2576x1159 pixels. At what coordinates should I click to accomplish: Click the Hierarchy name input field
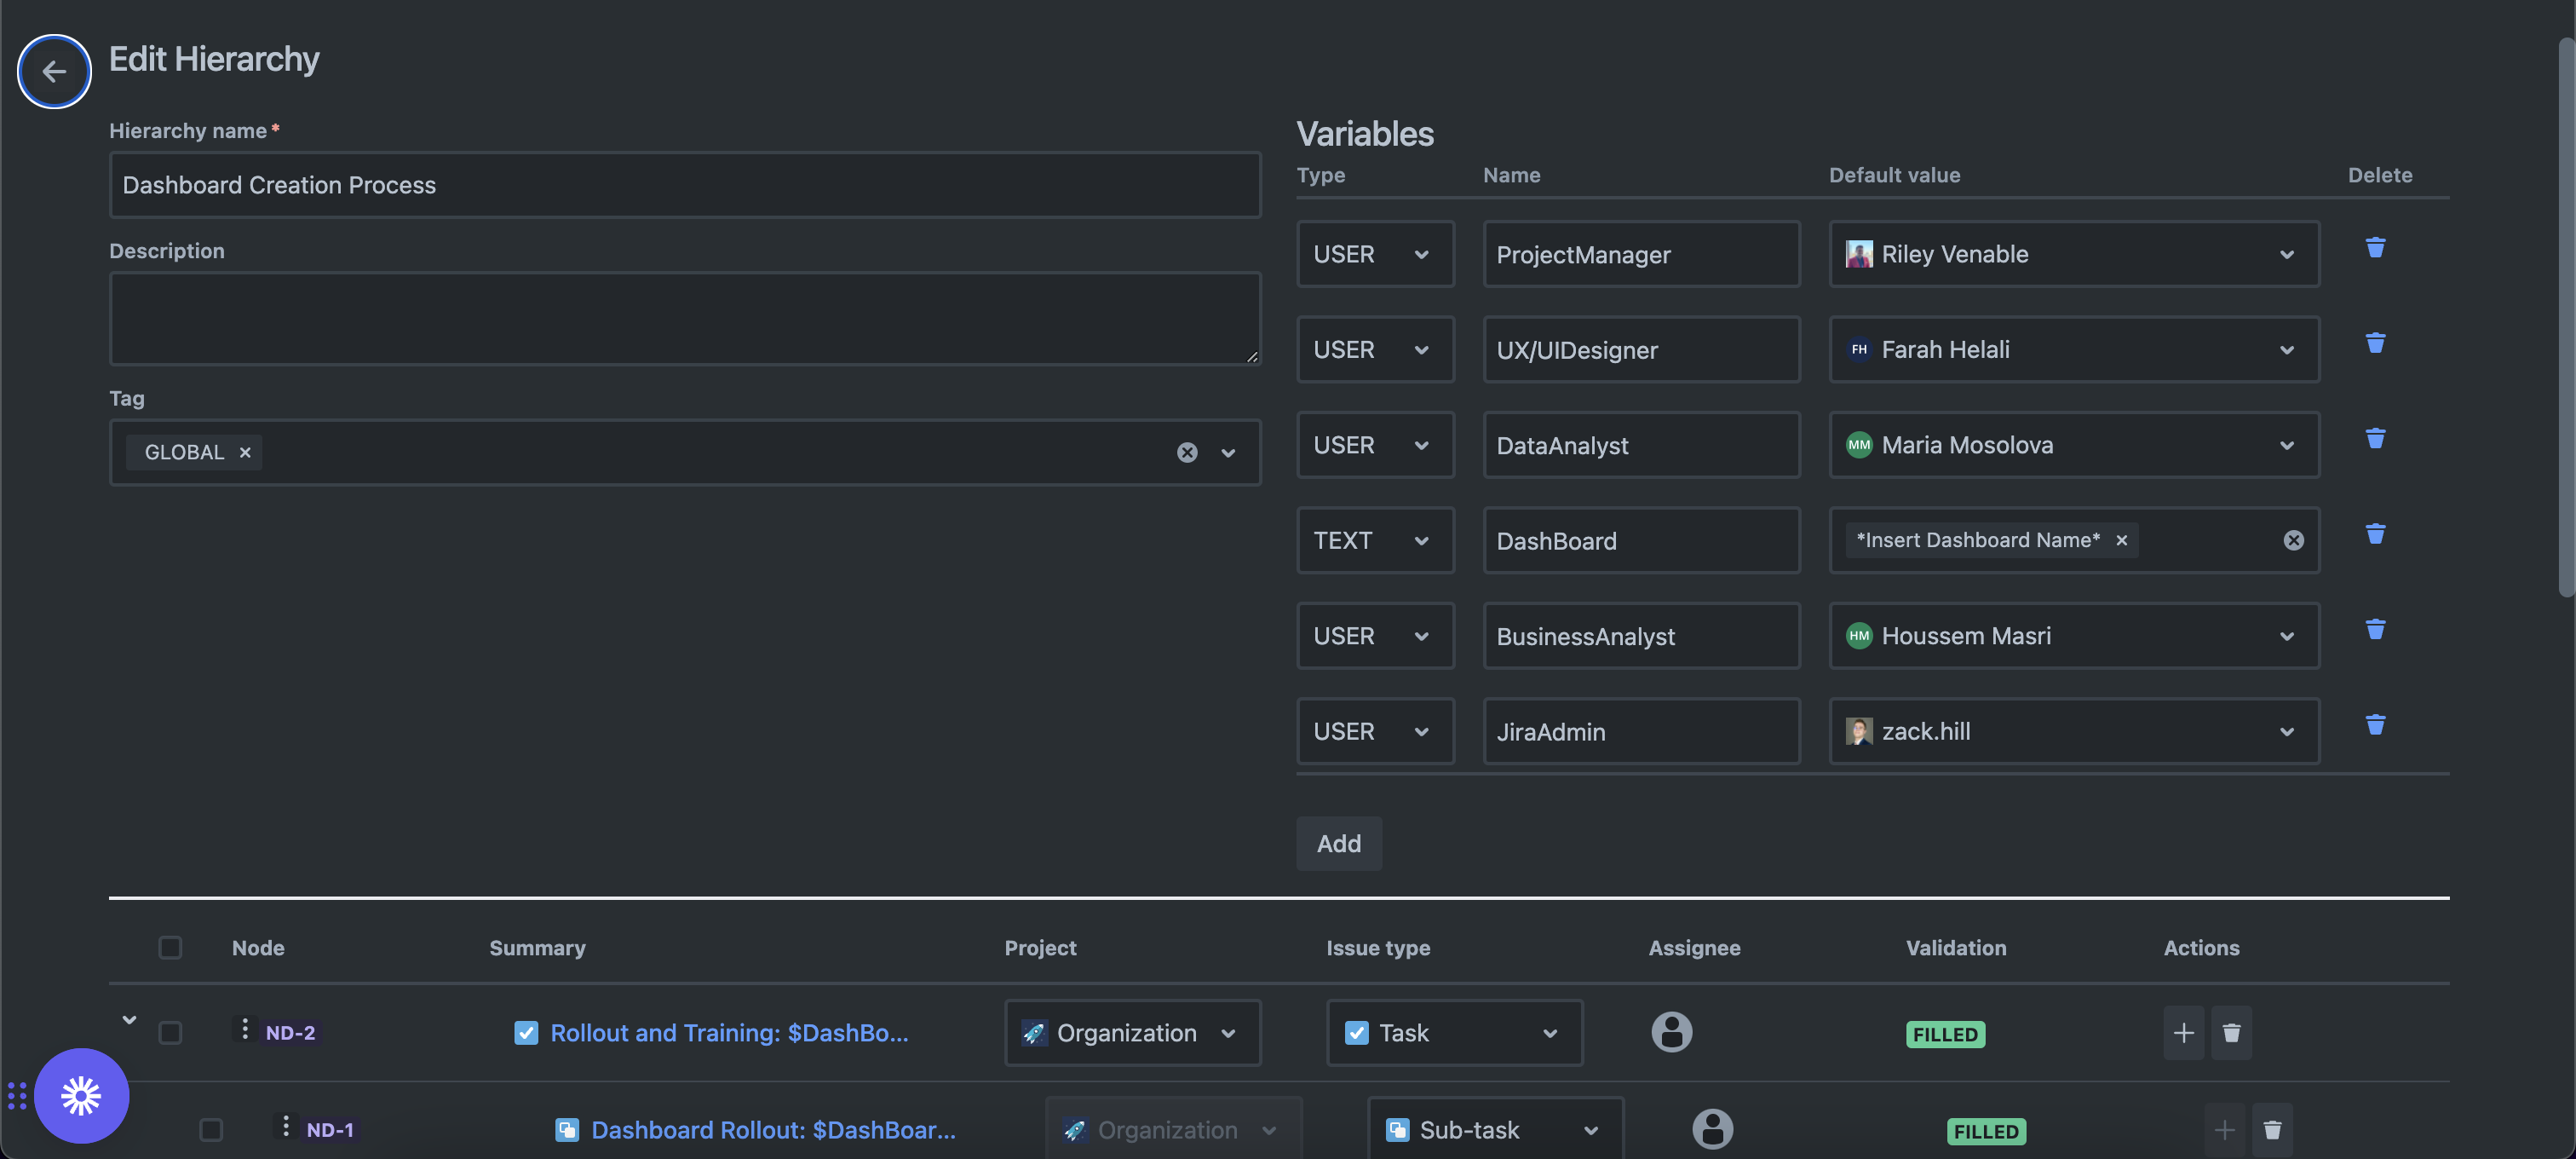pyautogui.click(x=684, y=185)
